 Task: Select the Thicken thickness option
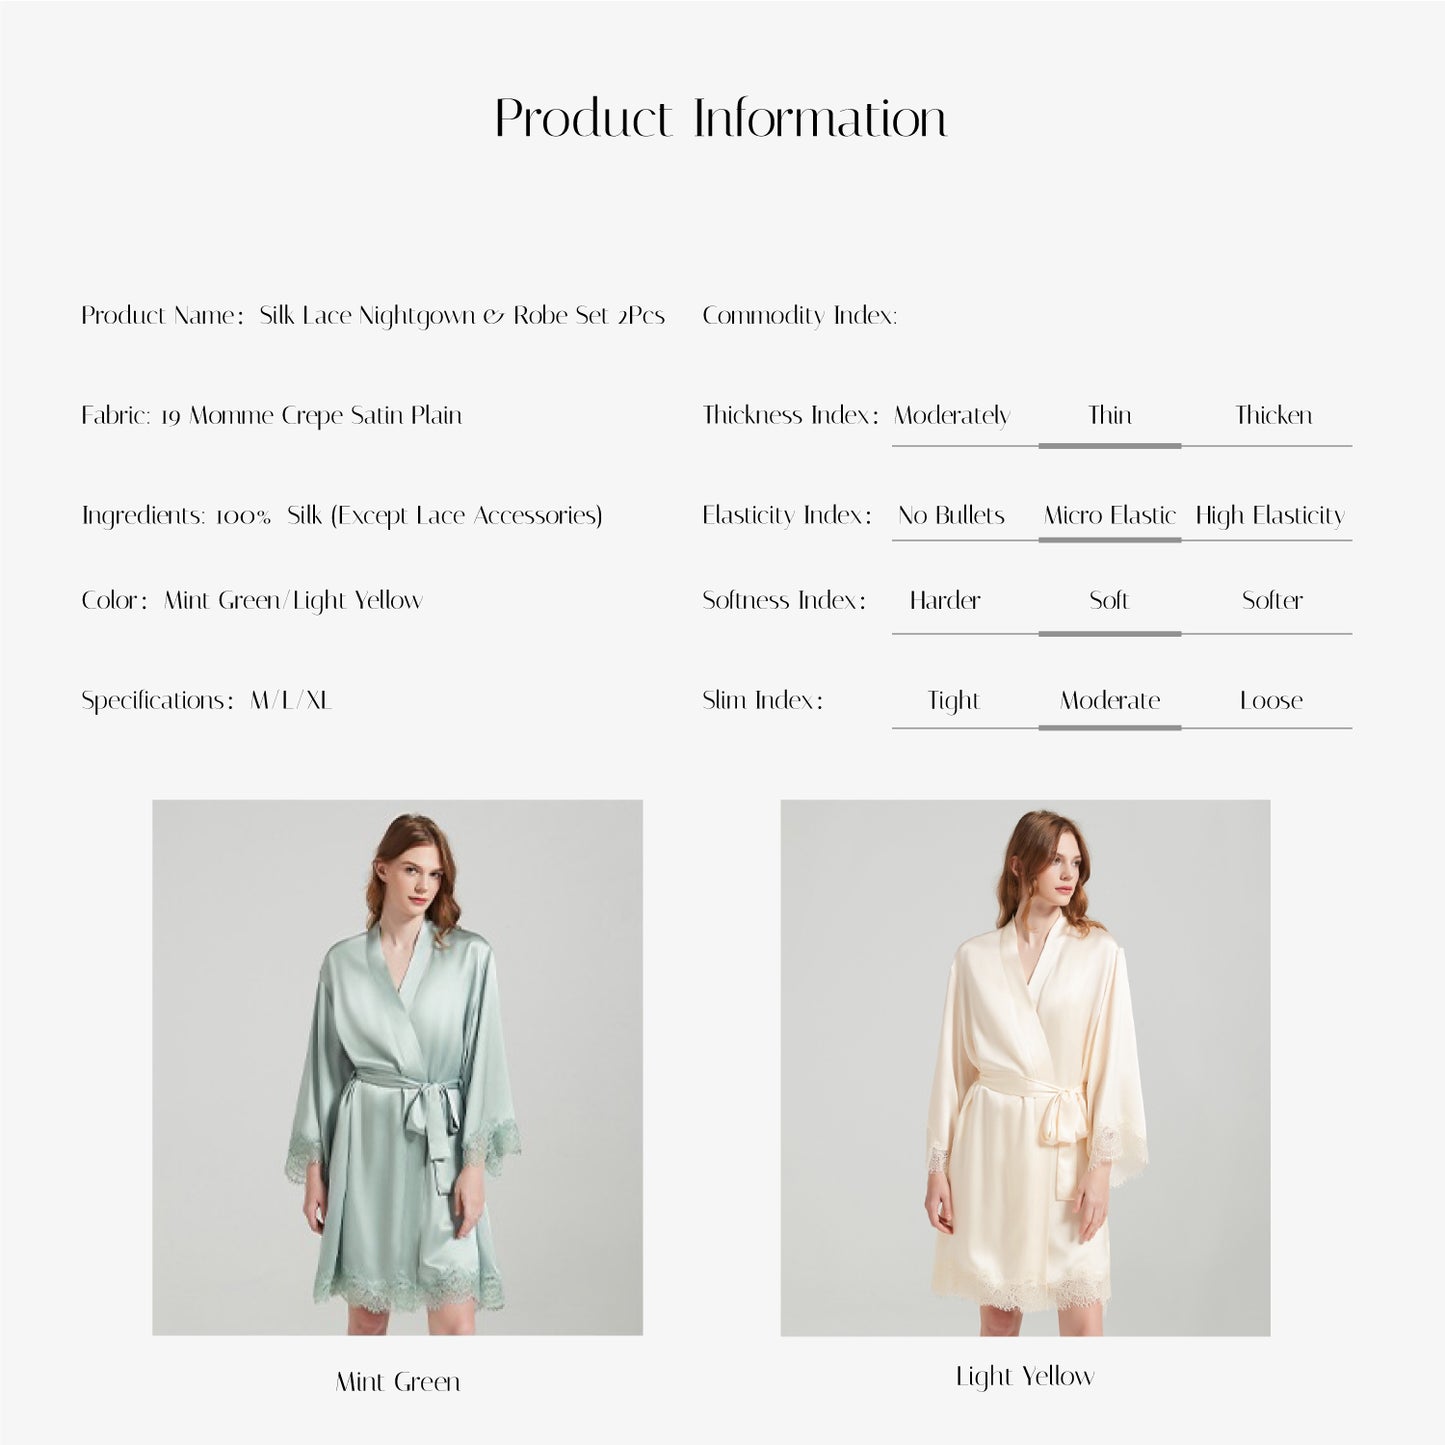point(1273,415)
